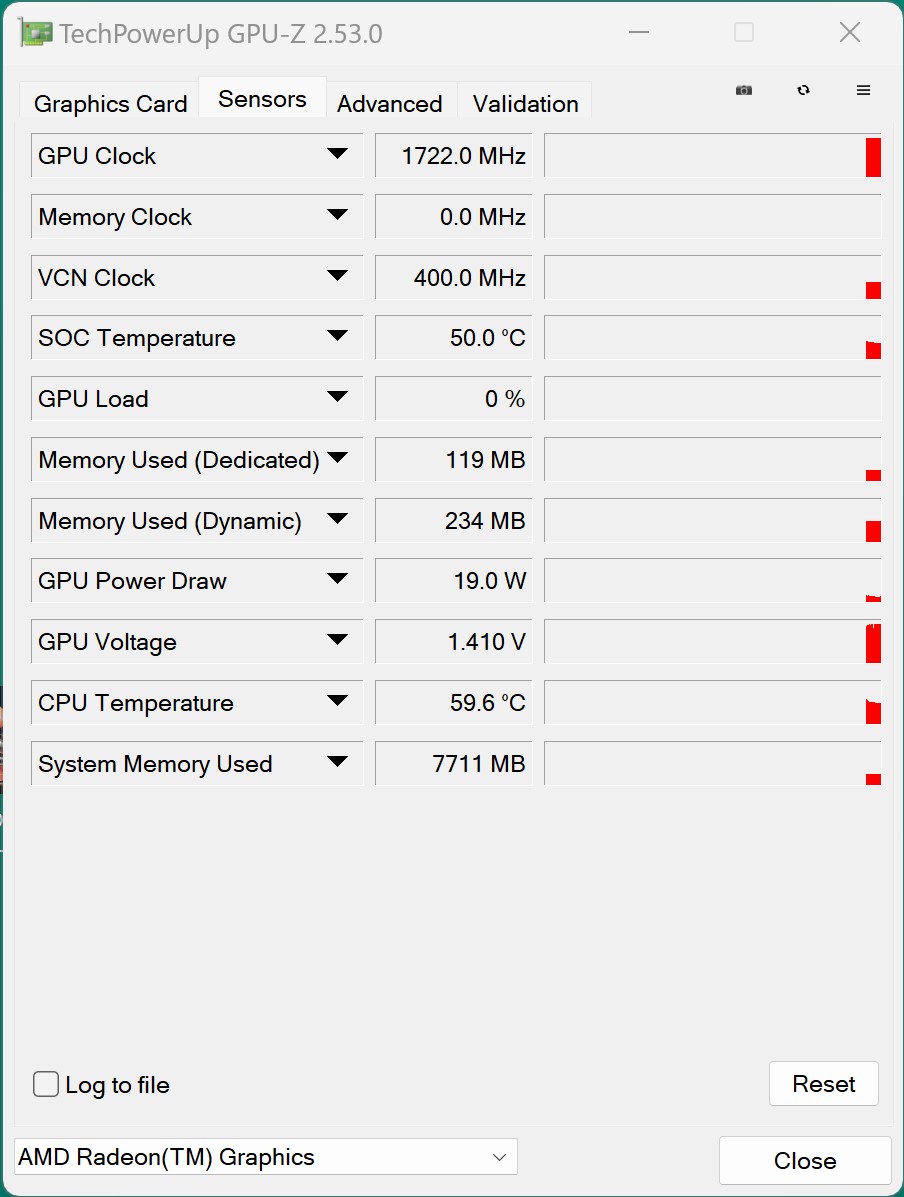Screen dimensions: 904x1197
Task: Open the CPU Temperature dropdown arrow
Action: coord(337,702)
